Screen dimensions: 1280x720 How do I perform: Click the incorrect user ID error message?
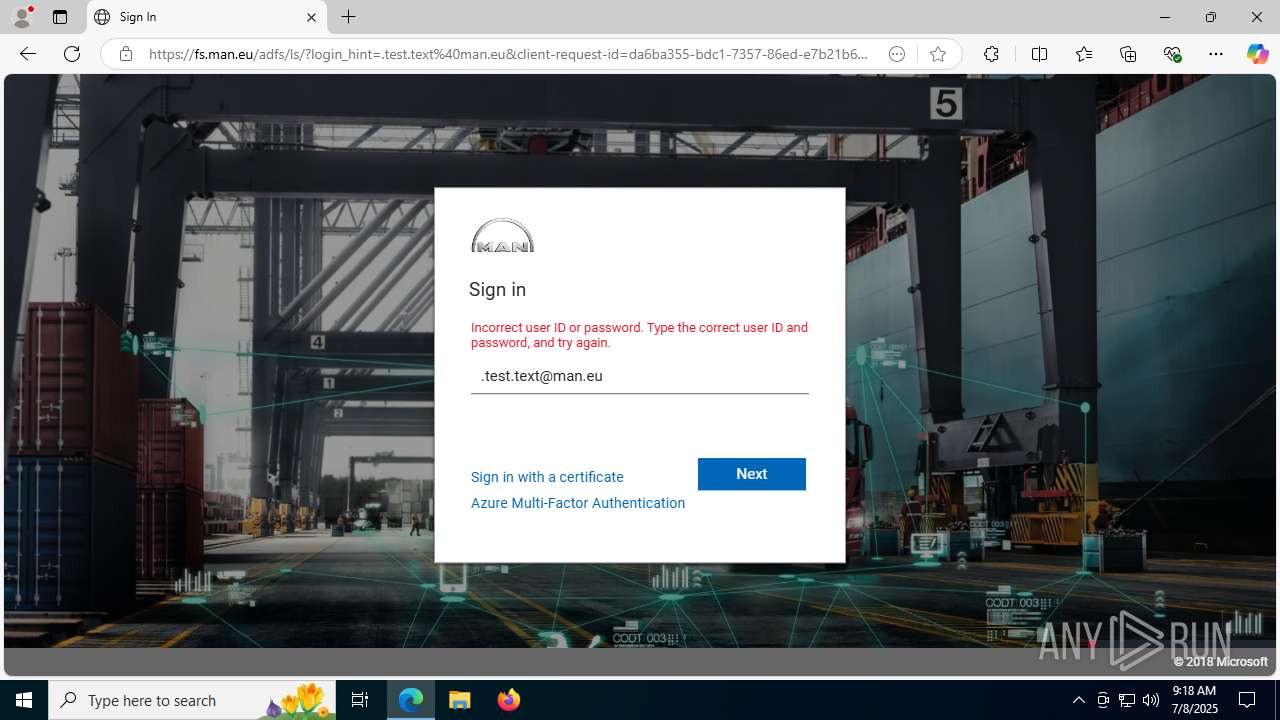[x=640, y=335]
